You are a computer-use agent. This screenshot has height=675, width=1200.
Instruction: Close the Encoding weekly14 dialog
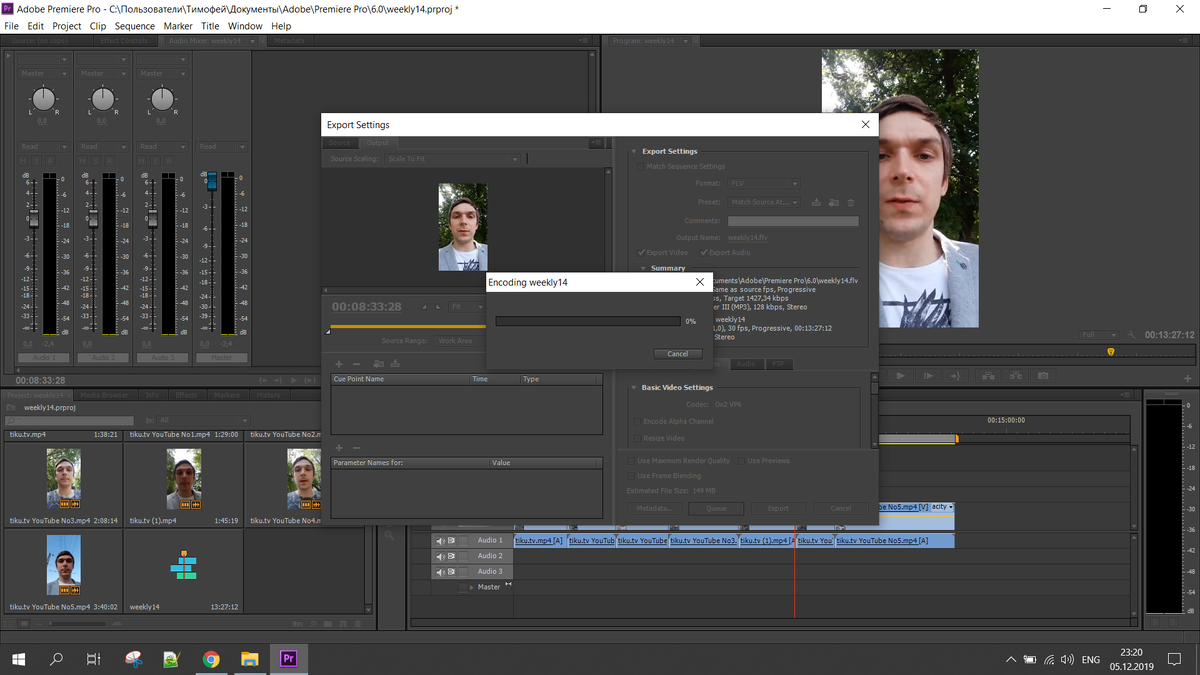699,283
